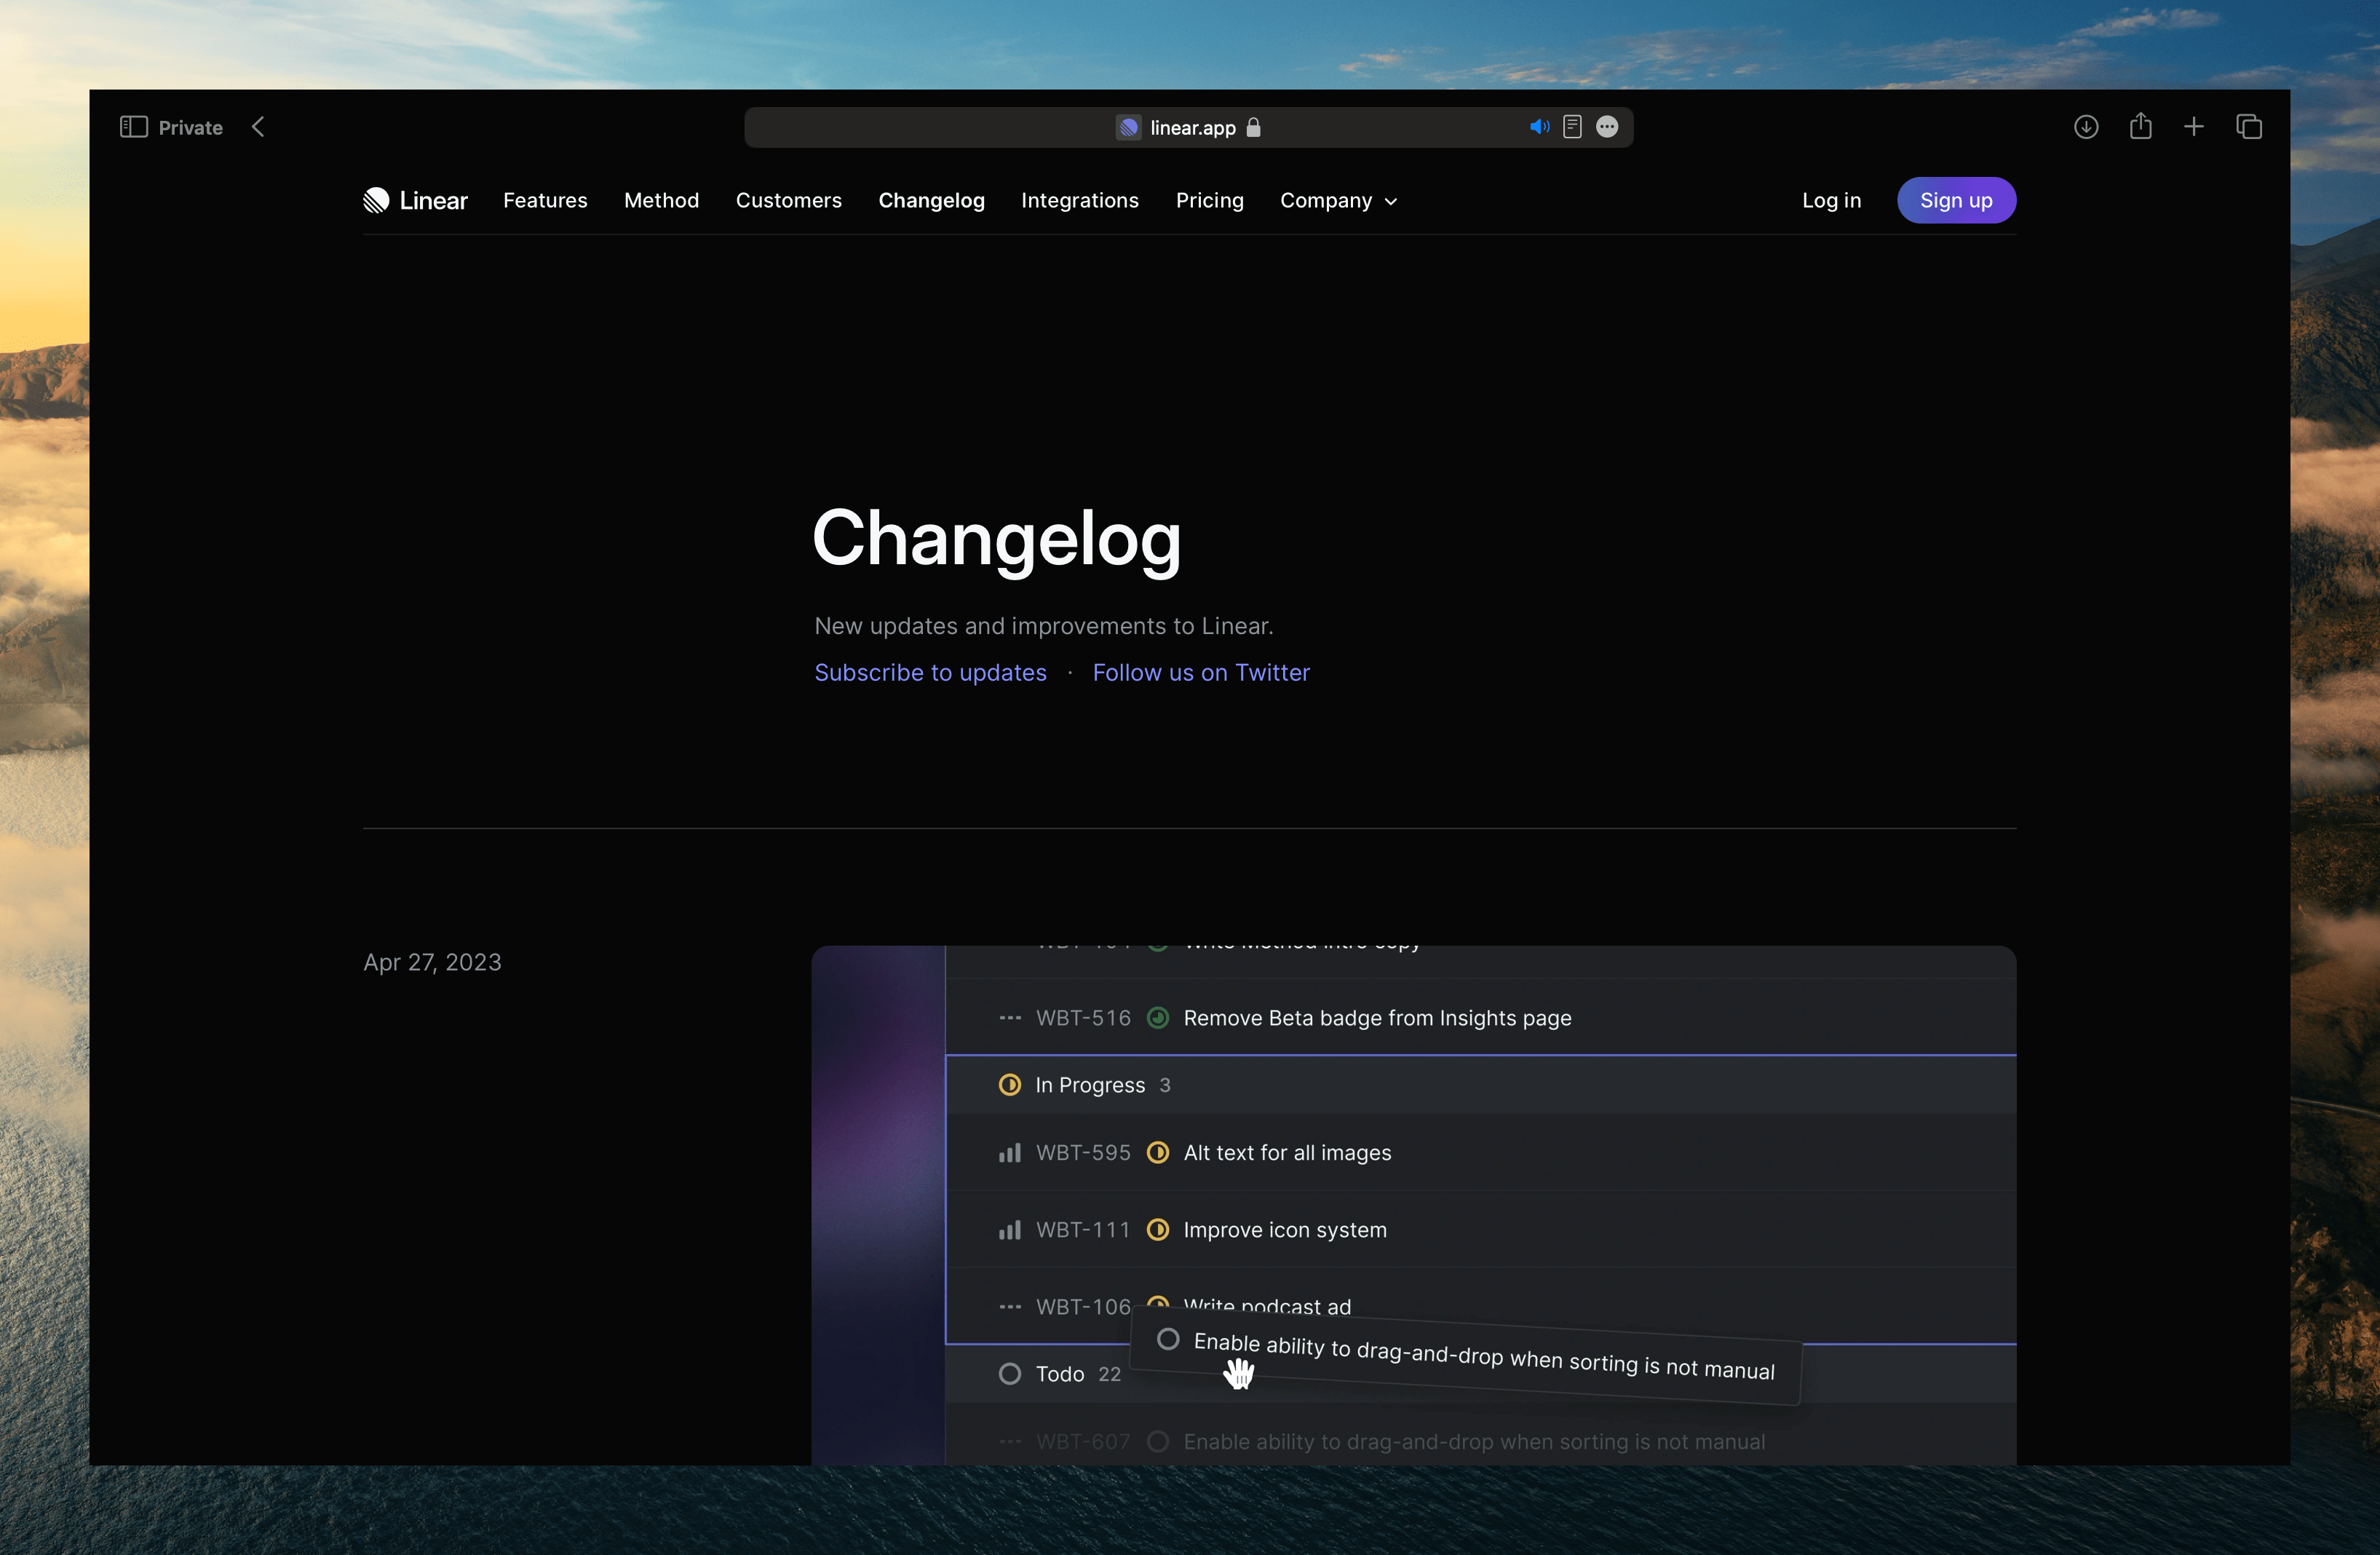Click Subscribe to updates link
This screenshot has width=2380, height=1555.
click(x=929, y=672)
